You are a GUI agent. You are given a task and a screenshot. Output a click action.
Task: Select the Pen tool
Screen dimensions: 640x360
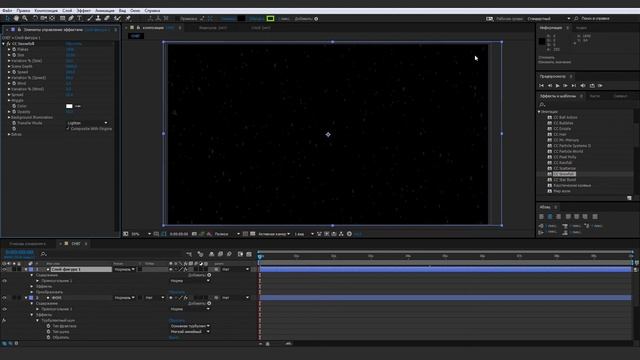point(71,18)
